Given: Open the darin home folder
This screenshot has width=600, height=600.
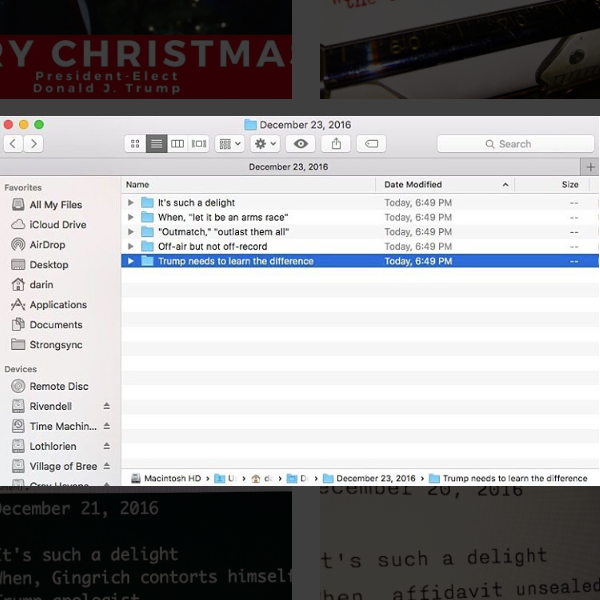Looking at the screenshot, I should pyautogui.click(x=41, y=285).
